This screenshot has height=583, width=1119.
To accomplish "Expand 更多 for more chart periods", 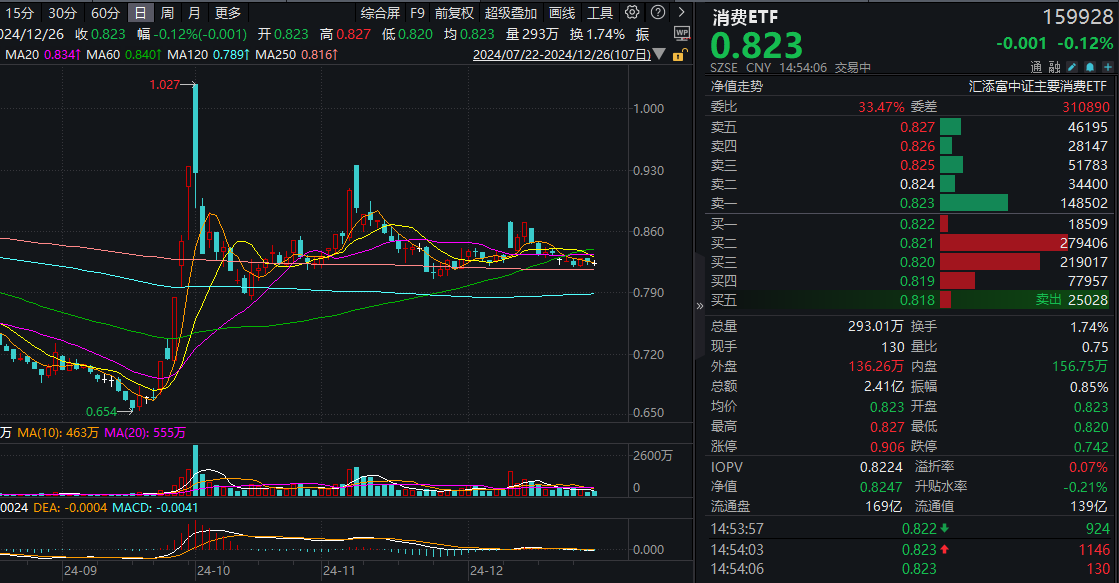I will (x=225, y=13).
